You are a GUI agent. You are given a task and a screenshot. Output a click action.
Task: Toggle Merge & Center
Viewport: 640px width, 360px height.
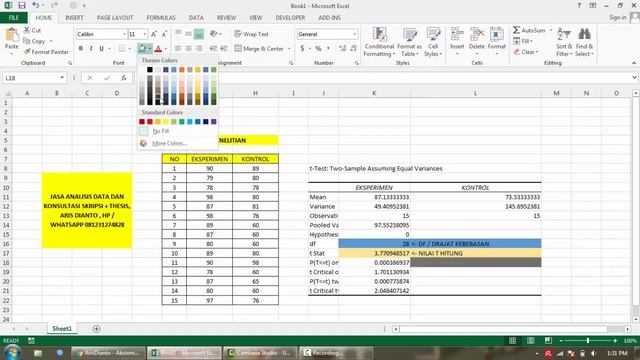(x=259, y=49)
